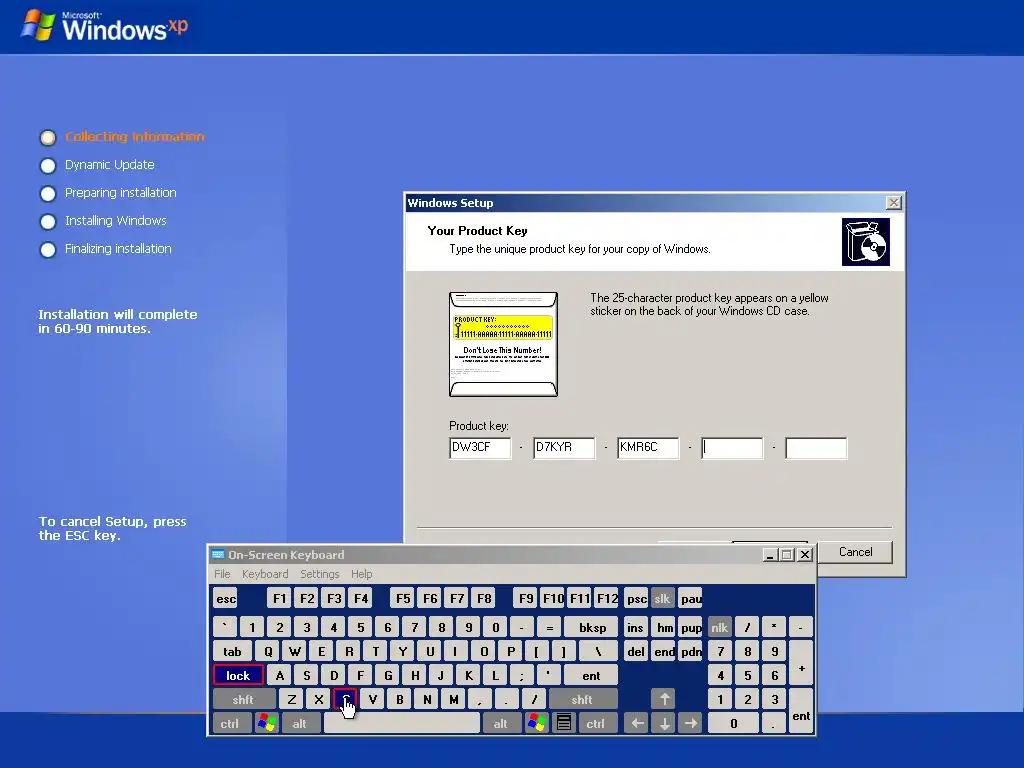Open the Settings menu

click(319, 573)
